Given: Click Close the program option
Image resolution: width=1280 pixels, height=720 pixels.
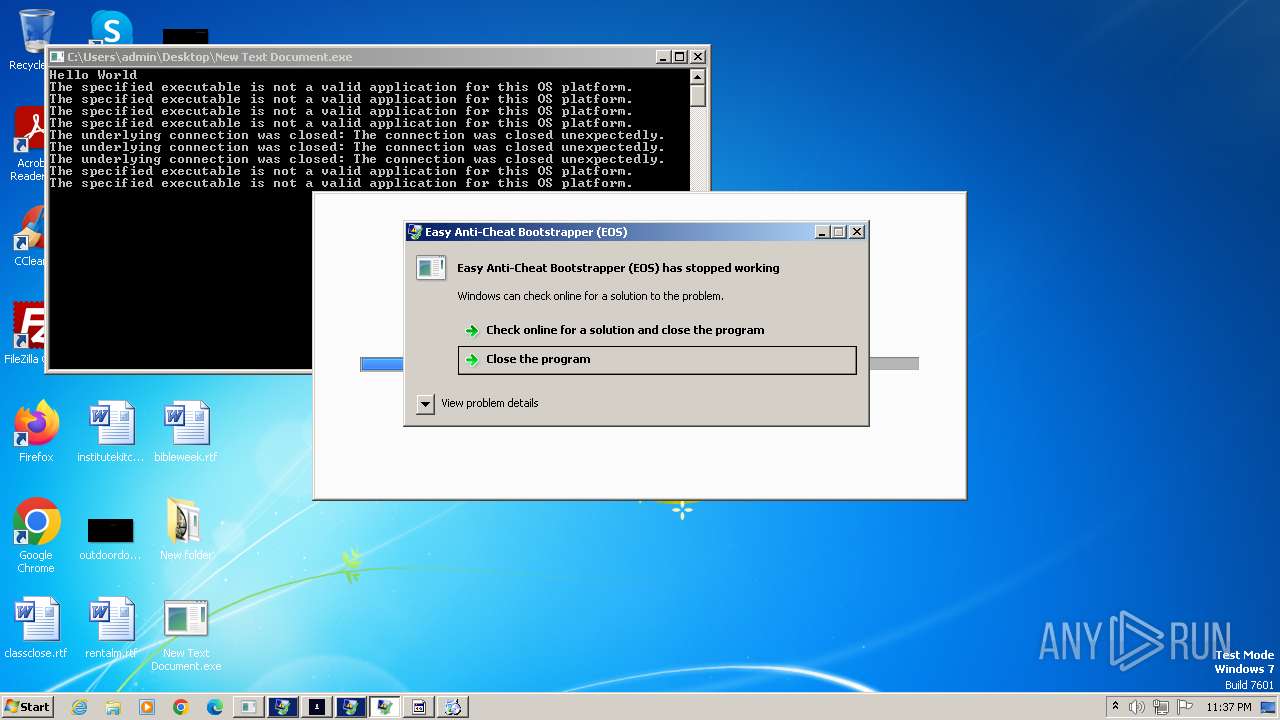Looking at the screenshot, I should (x=657, y=360).
